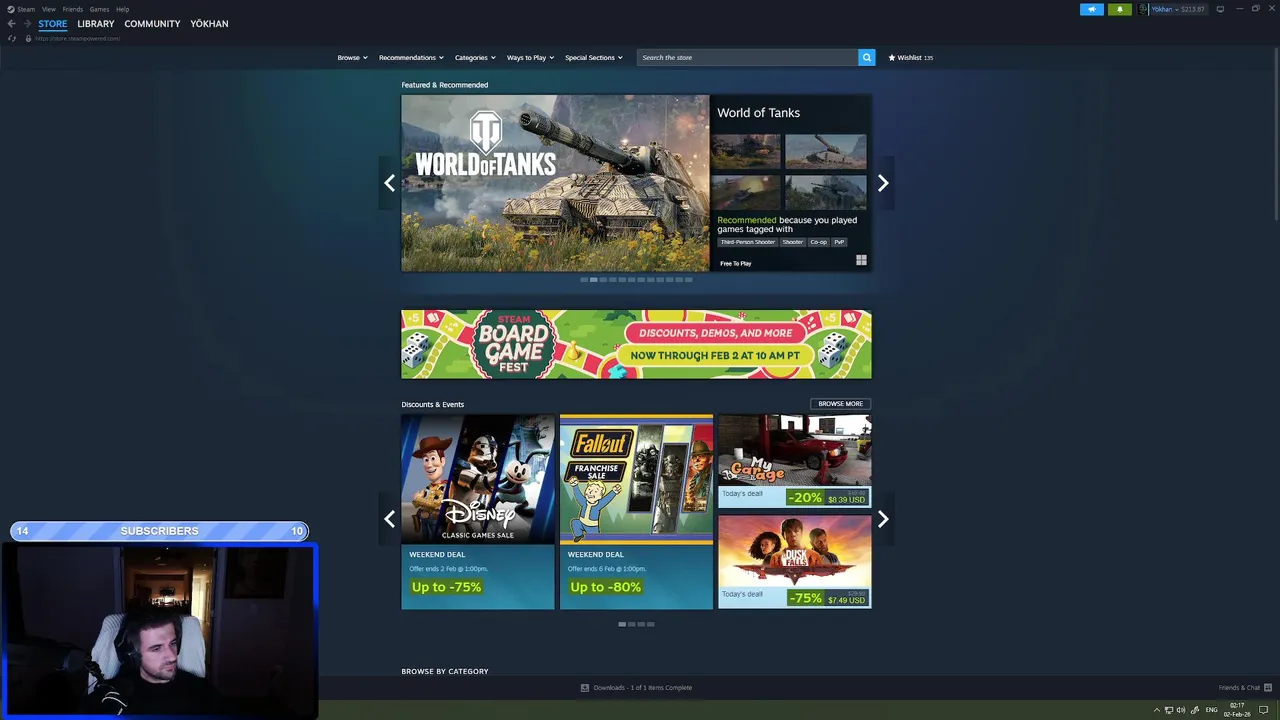The height and width of the screenshot is (720, 1280).
Task: Open Friends & Chat icon
Action: (x=1268, y=688)
